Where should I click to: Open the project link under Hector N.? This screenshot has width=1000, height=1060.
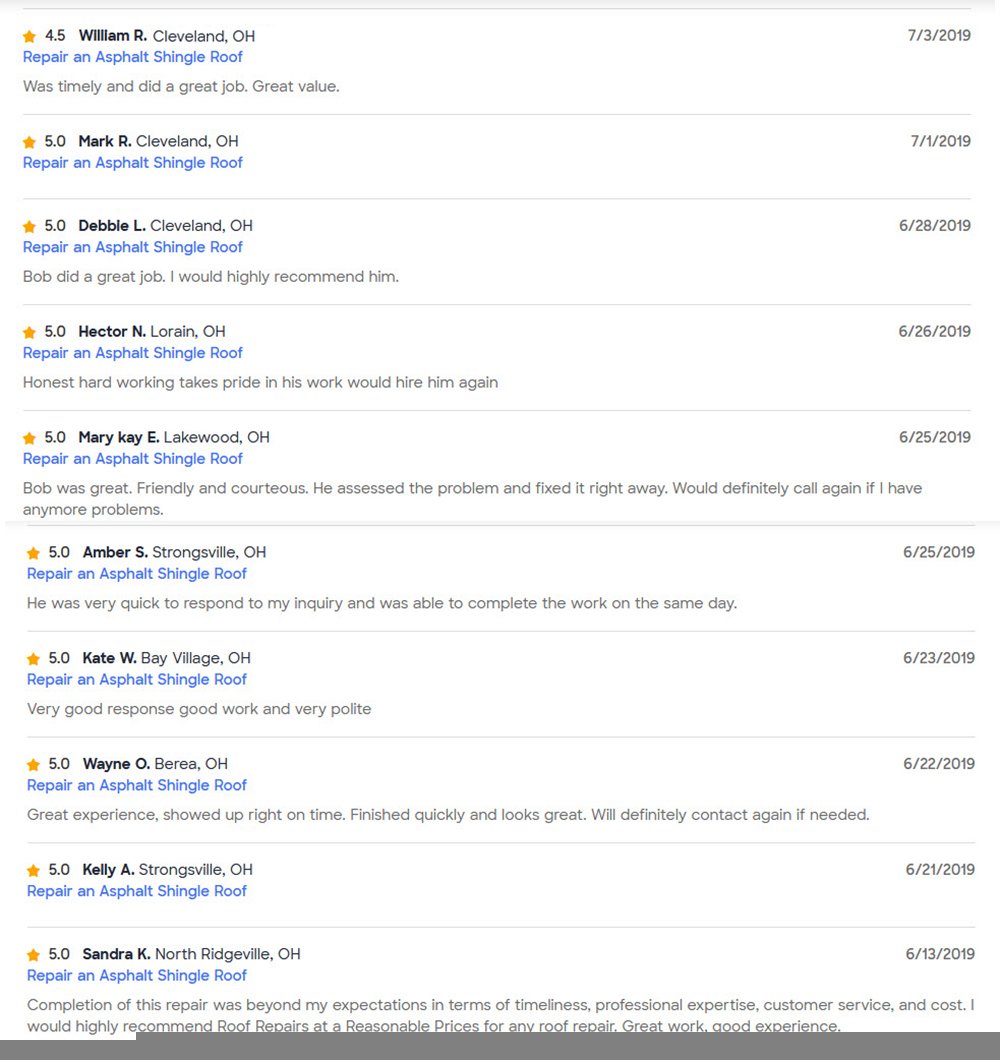[x=133, y=352]
